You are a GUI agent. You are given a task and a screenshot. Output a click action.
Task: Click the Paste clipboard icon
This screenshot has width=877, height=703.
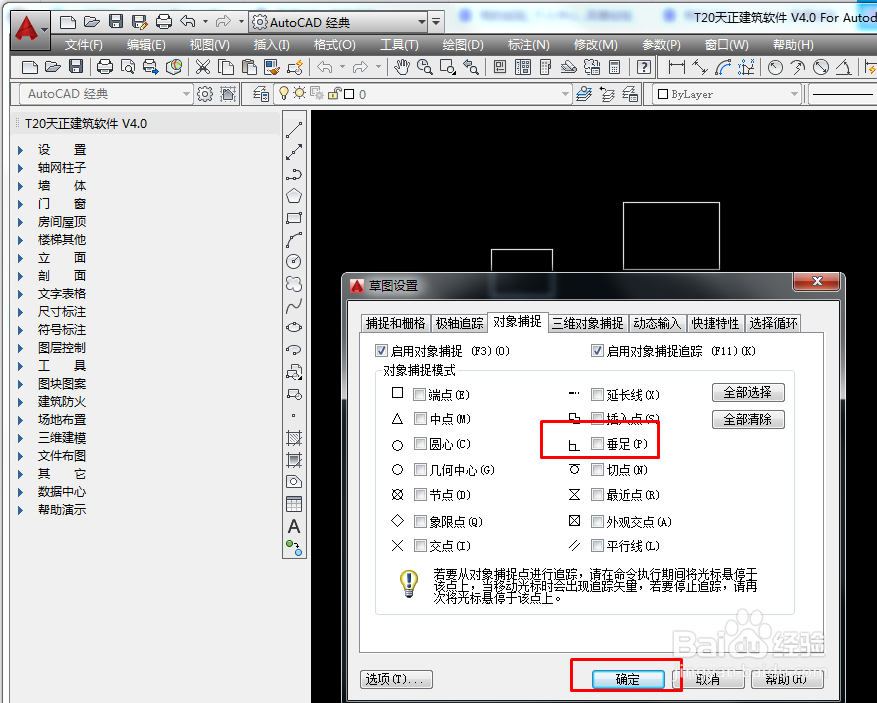tap(249, 67)
